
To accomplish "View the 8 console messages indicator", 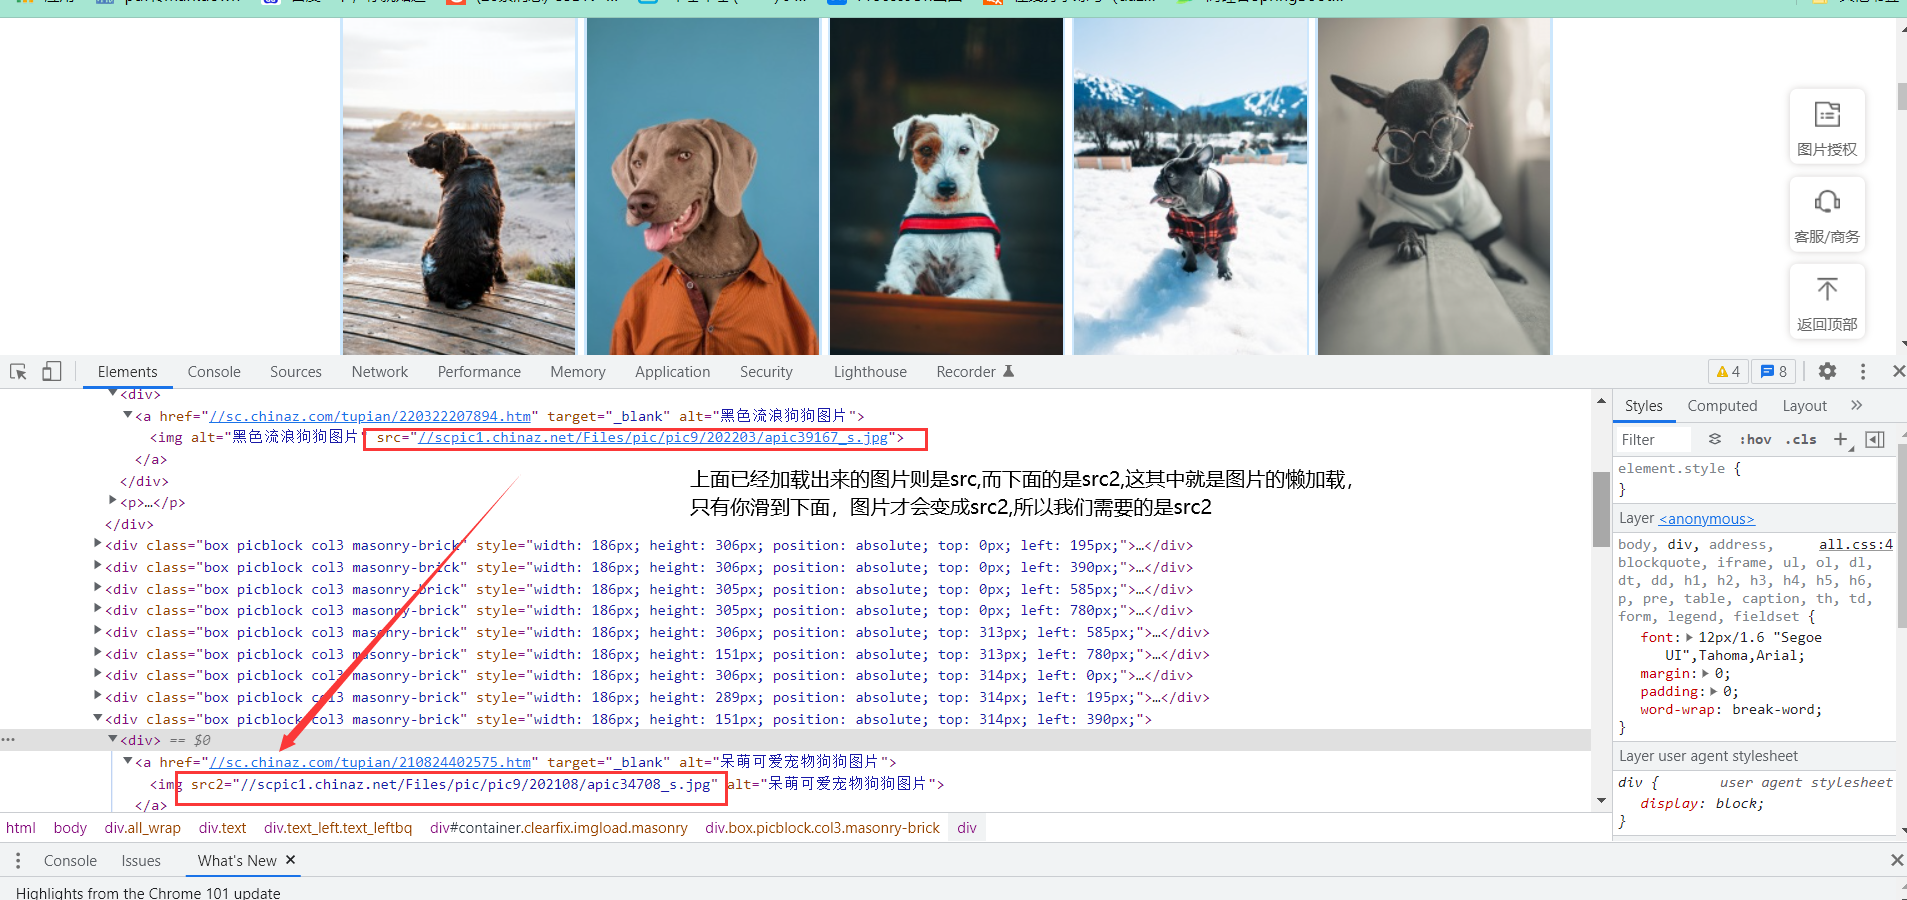I will pyautogui.click(x=1773, y=371).
